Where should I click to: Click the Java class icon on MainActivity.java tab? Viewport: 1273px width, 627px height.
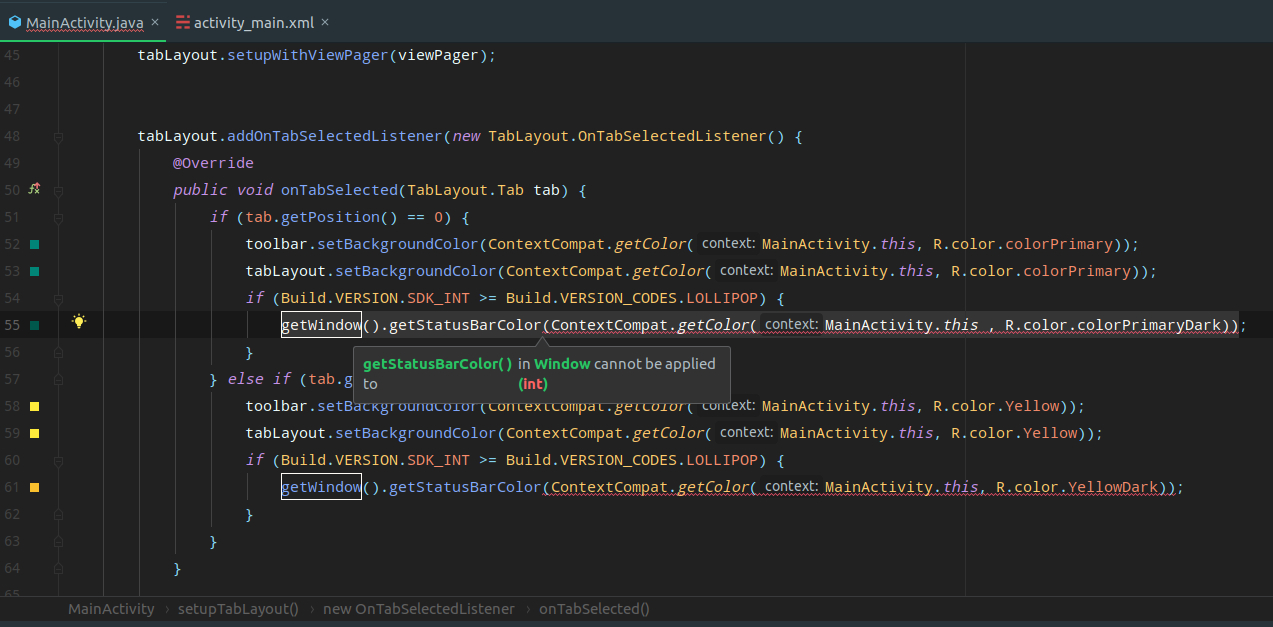click(15, 22)
